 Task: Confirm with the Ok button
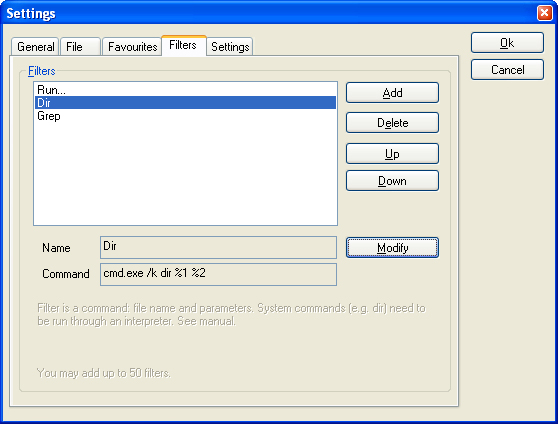point(507,43)
